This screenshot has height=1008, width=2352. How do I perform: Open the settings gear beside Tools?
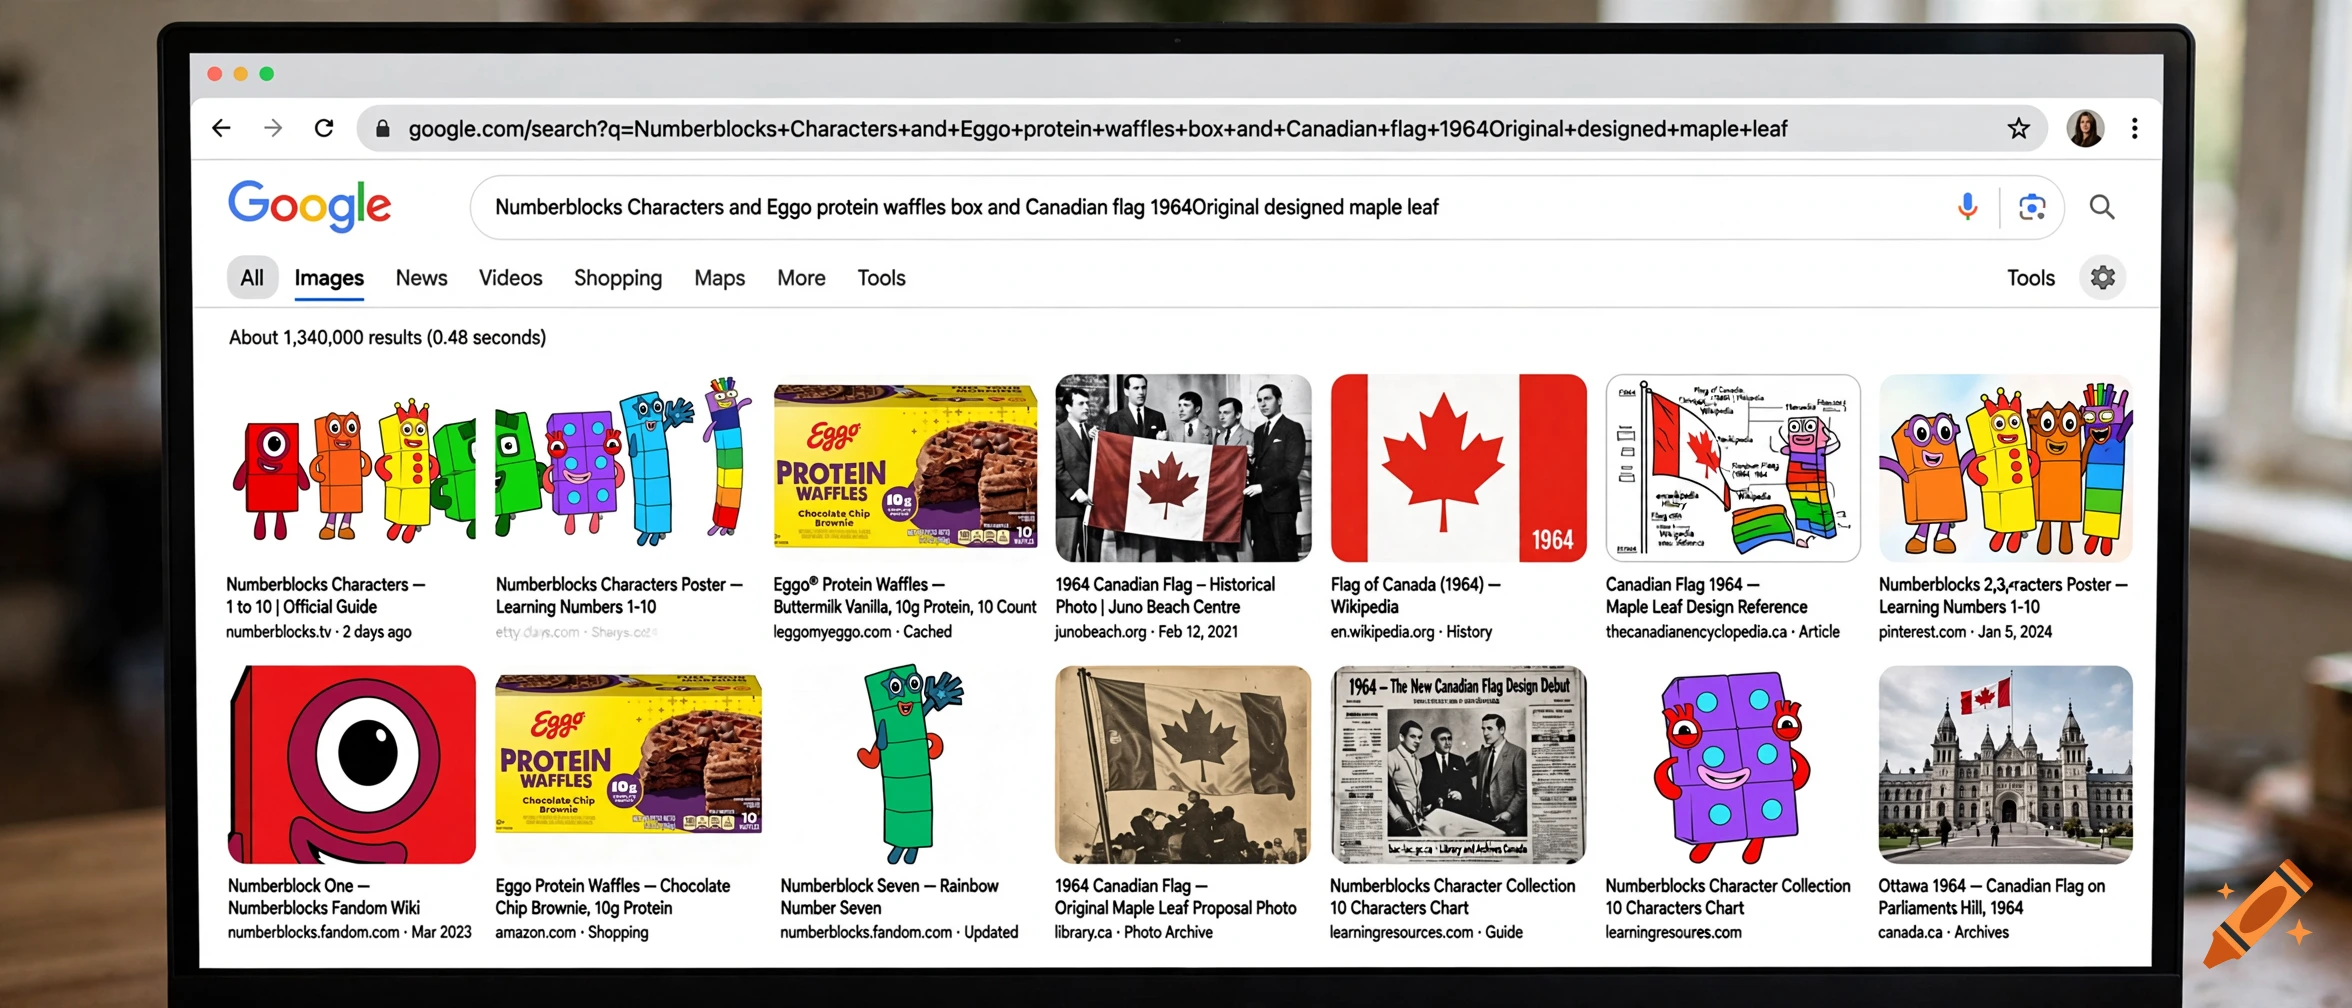click(x=2103, y=278)
